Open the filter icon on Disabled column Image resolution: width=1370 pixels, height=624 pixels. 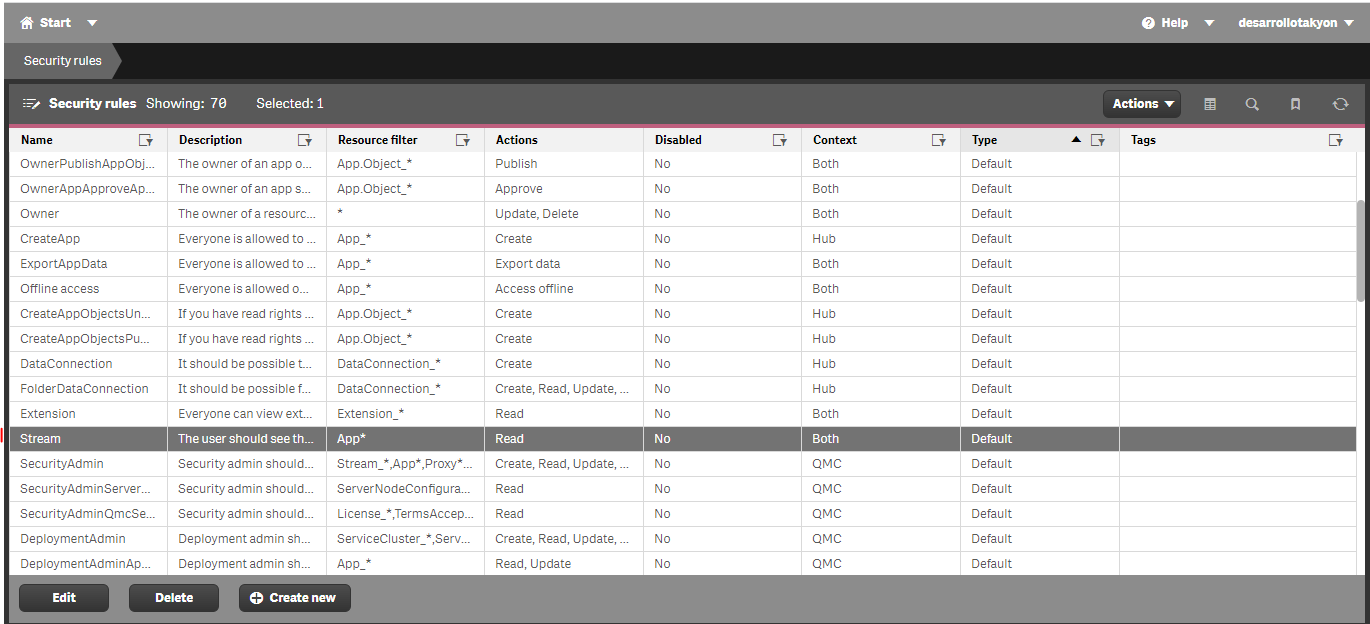[780, 140]
